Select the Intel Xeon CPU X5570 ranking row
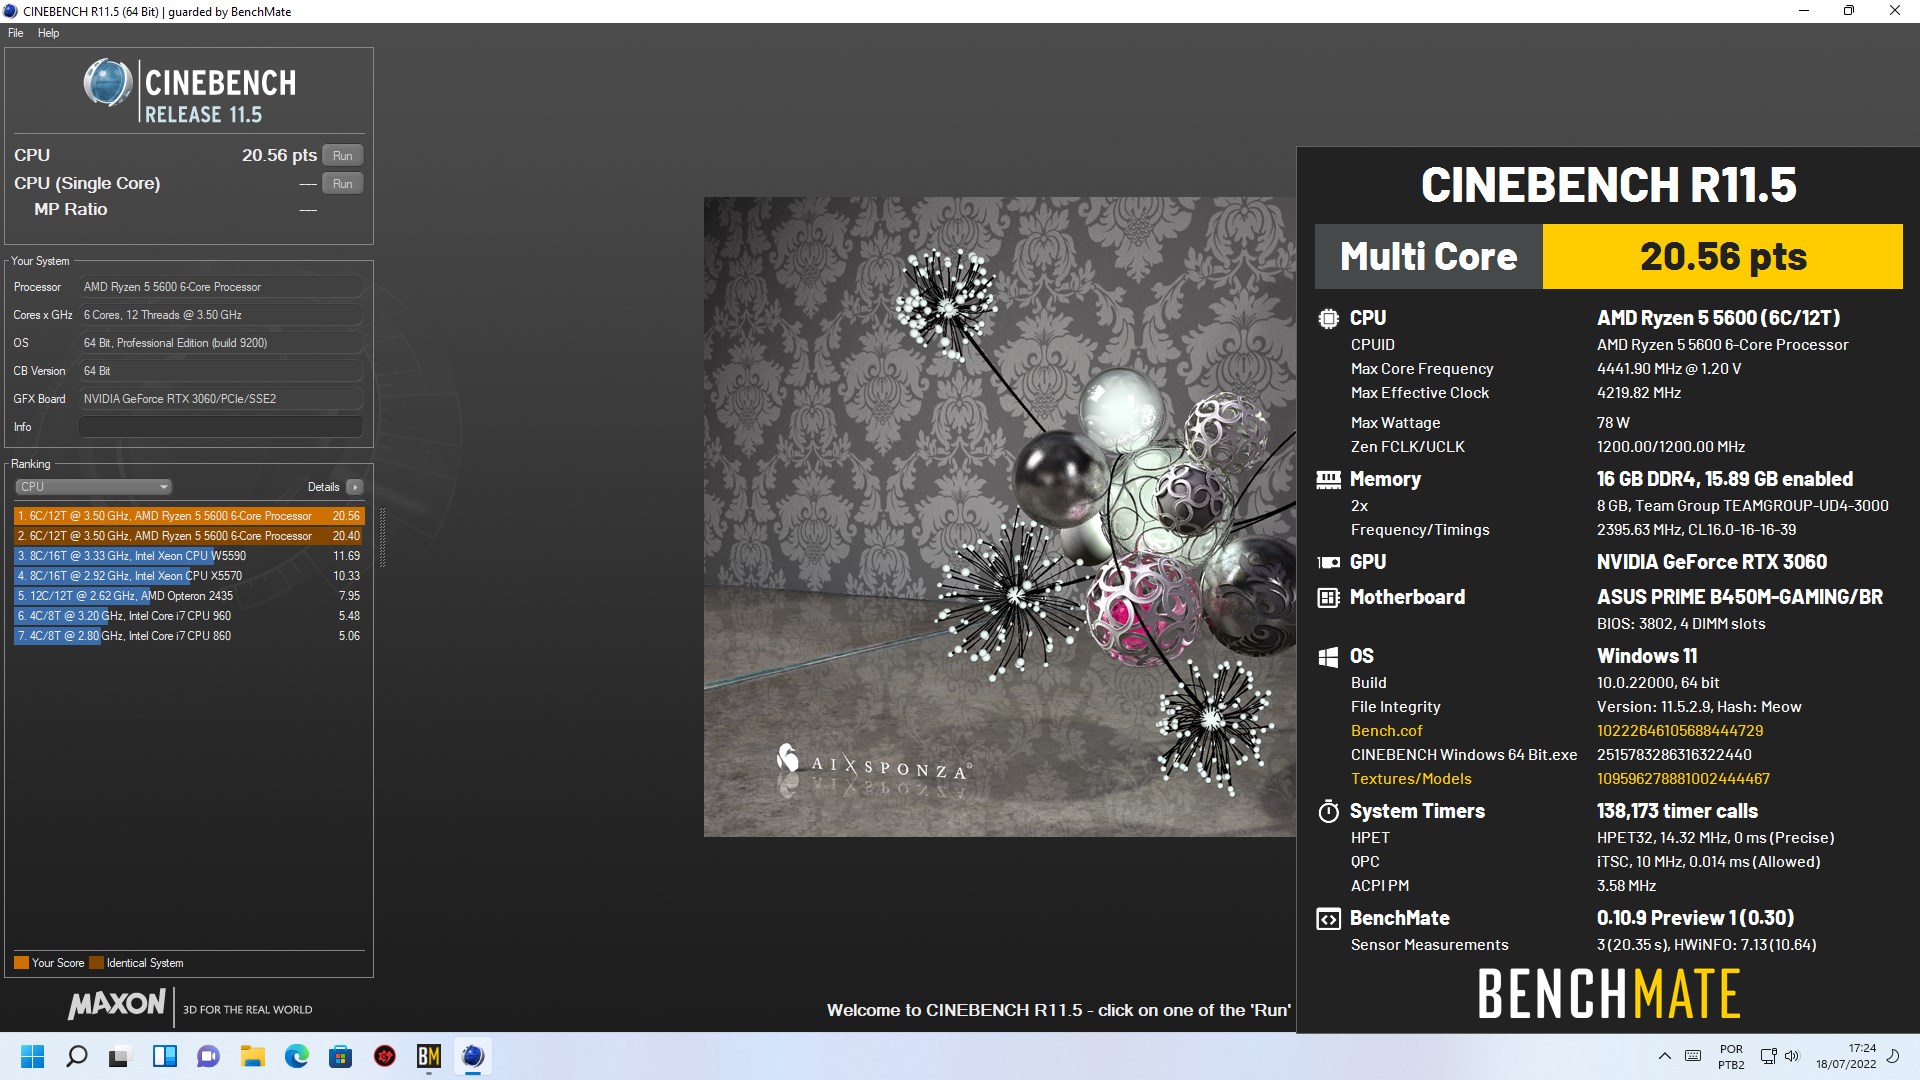Image resolution: width=1920 pixels, height=1080 pixels. point(189,576)
